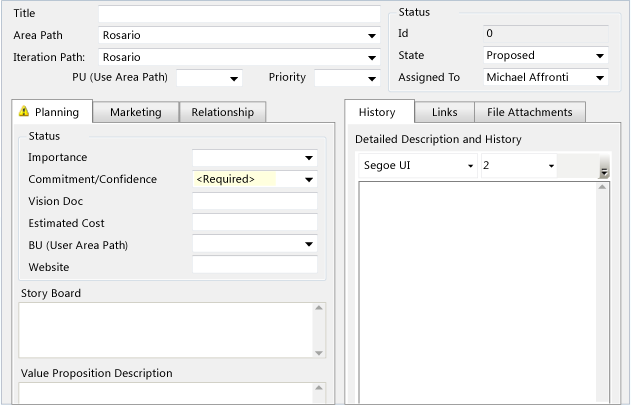Screen dimensions: 631x405
Task: Open the File Attachments tab
Action: [x=530, y=112]
